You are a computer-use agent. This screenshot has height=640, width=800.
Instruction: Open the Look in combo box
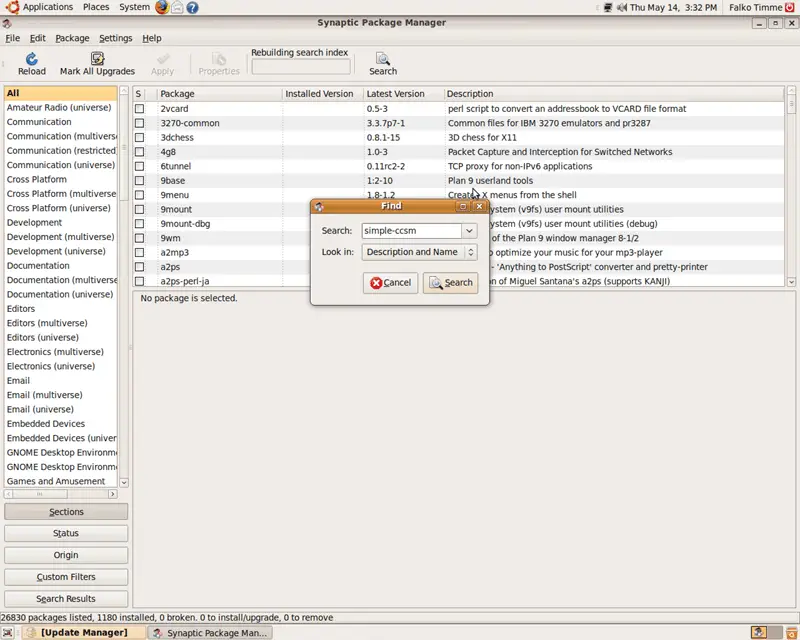419,252
